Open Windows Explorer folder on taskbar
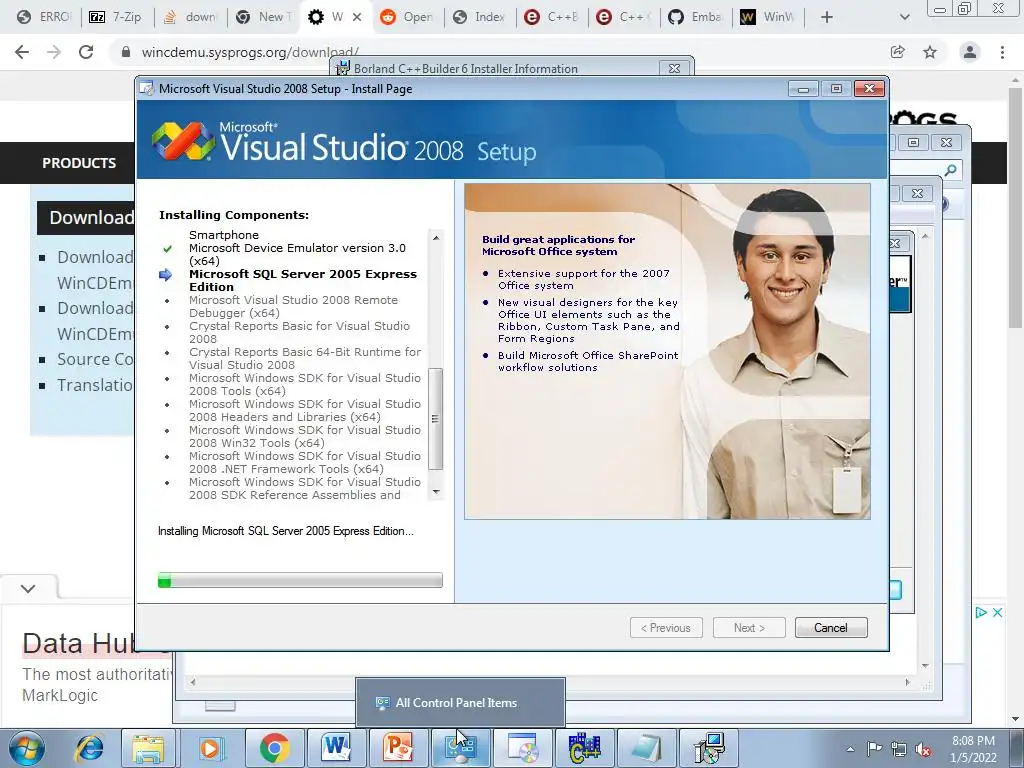This screenshot has height=768, width=1024. point(148,748)
